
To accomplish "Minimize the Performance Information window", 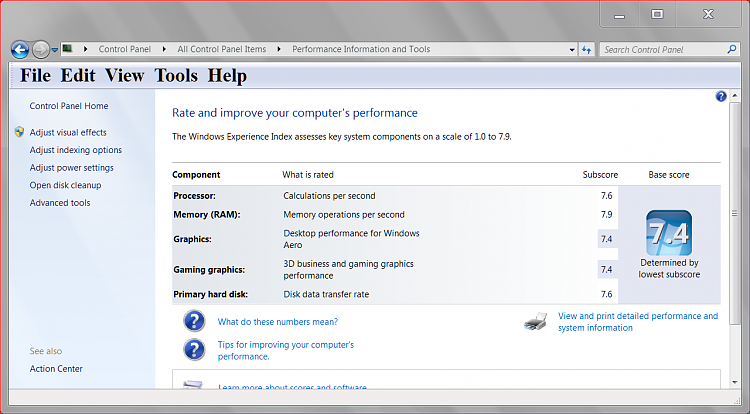I will (619, 14).
